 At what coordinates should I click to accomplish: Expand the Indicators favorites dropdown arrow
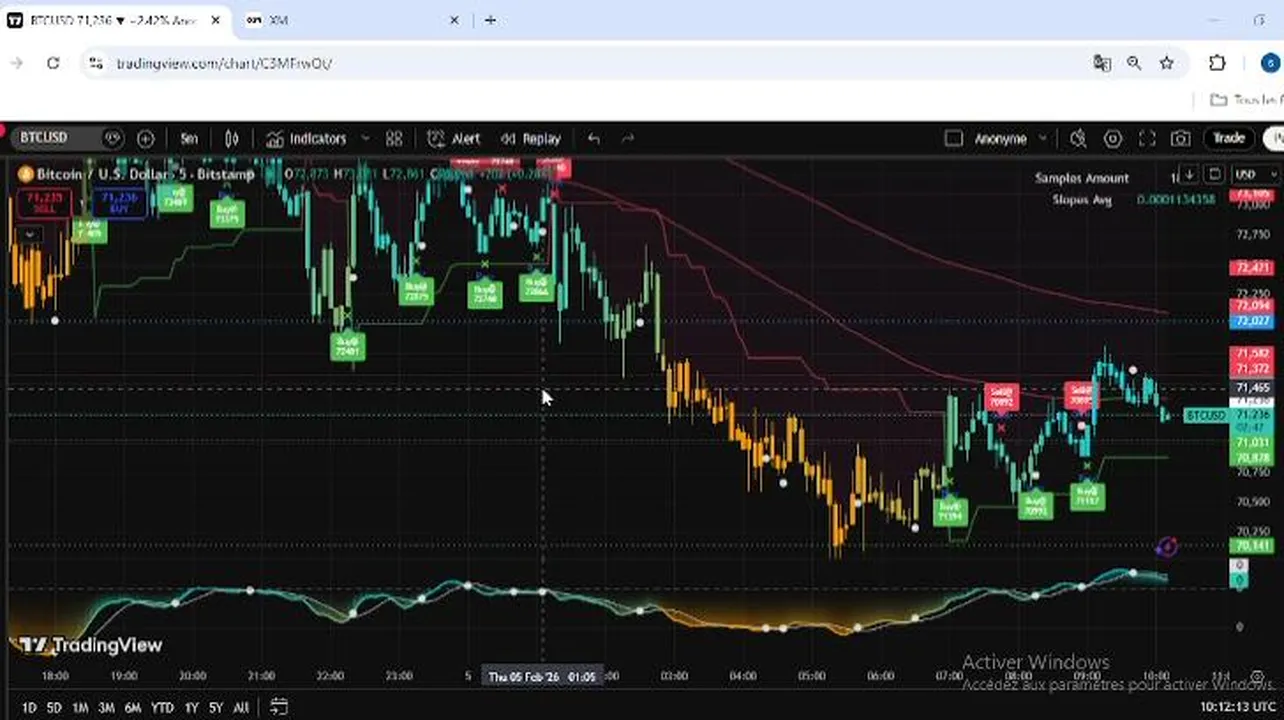pyautogui.click(x=365, y=138)
